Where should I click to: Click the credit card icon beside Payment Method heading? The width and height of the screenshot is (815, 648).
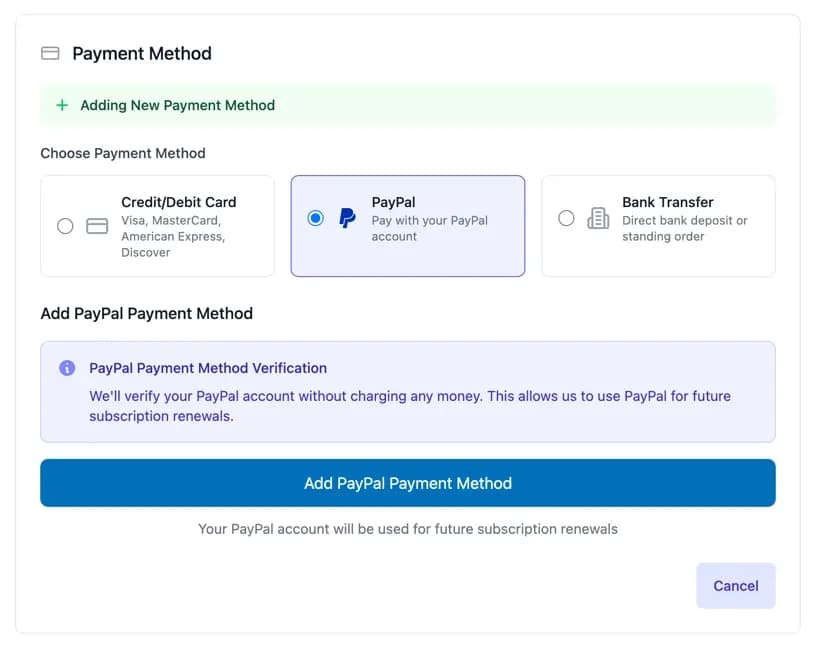click(x=50, y=53)
